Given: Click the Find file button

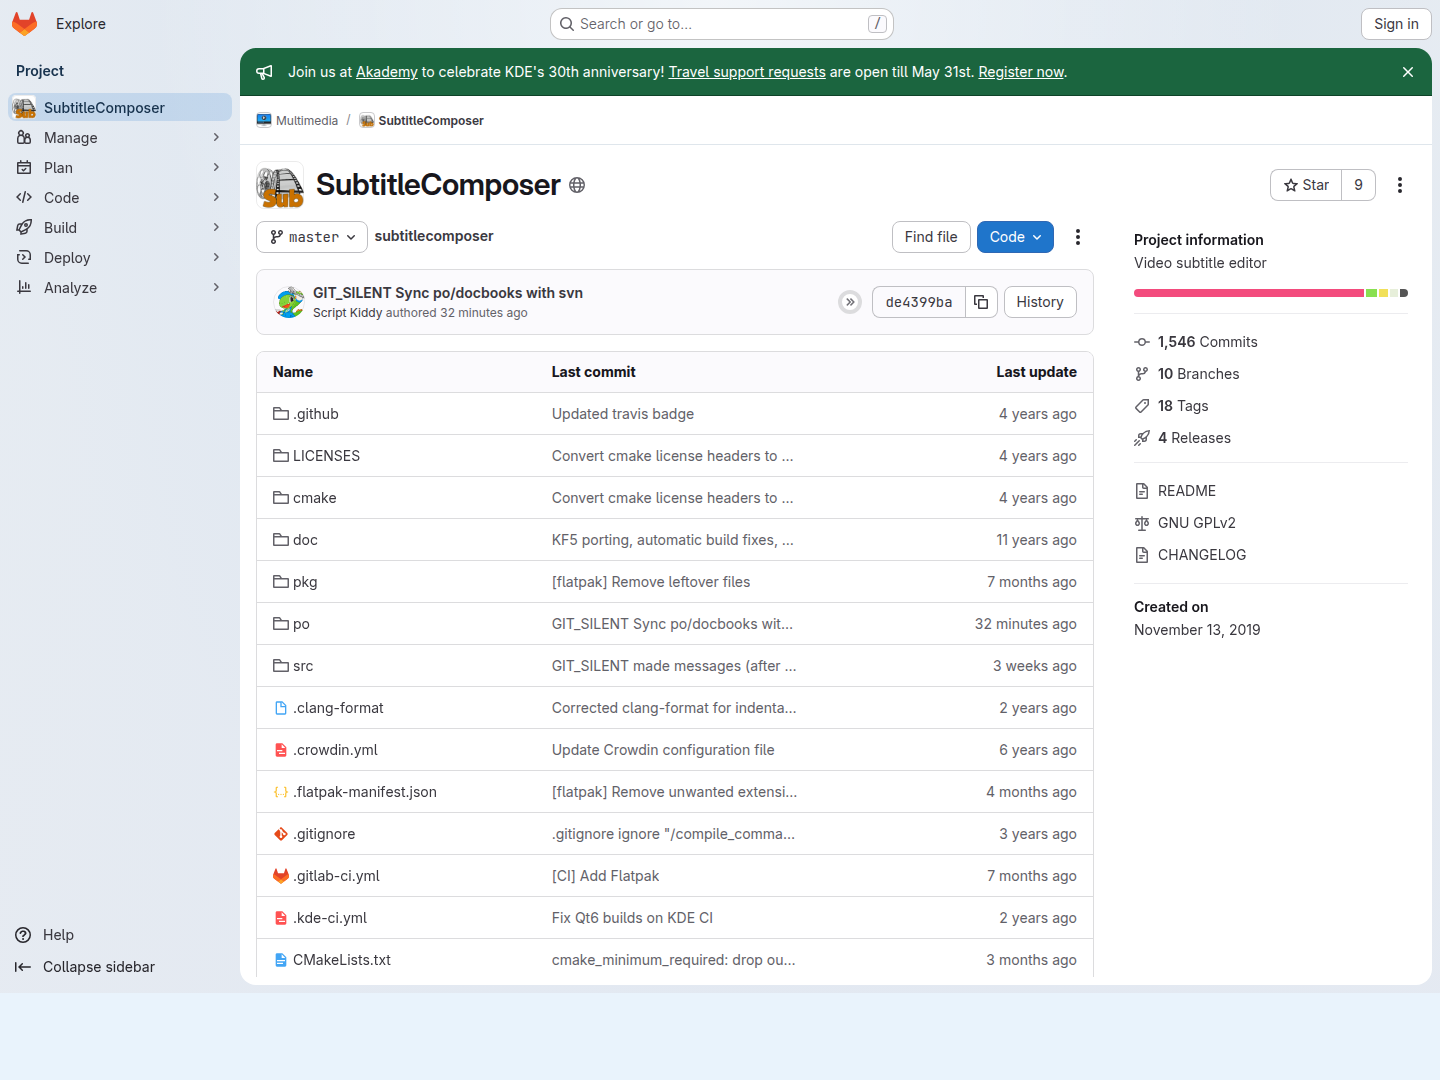Looking at the screenshot, I should [x=931, y=237].
